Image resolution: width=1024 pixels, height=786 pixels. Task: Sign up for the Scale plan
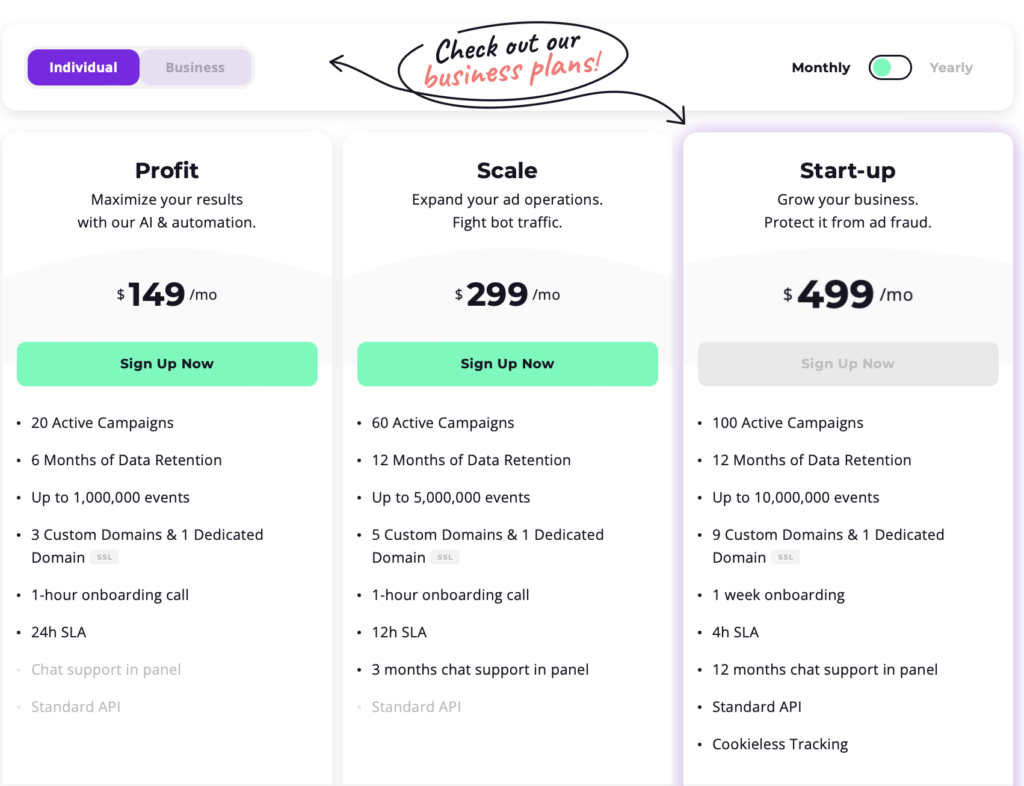[x=507, y=364]
